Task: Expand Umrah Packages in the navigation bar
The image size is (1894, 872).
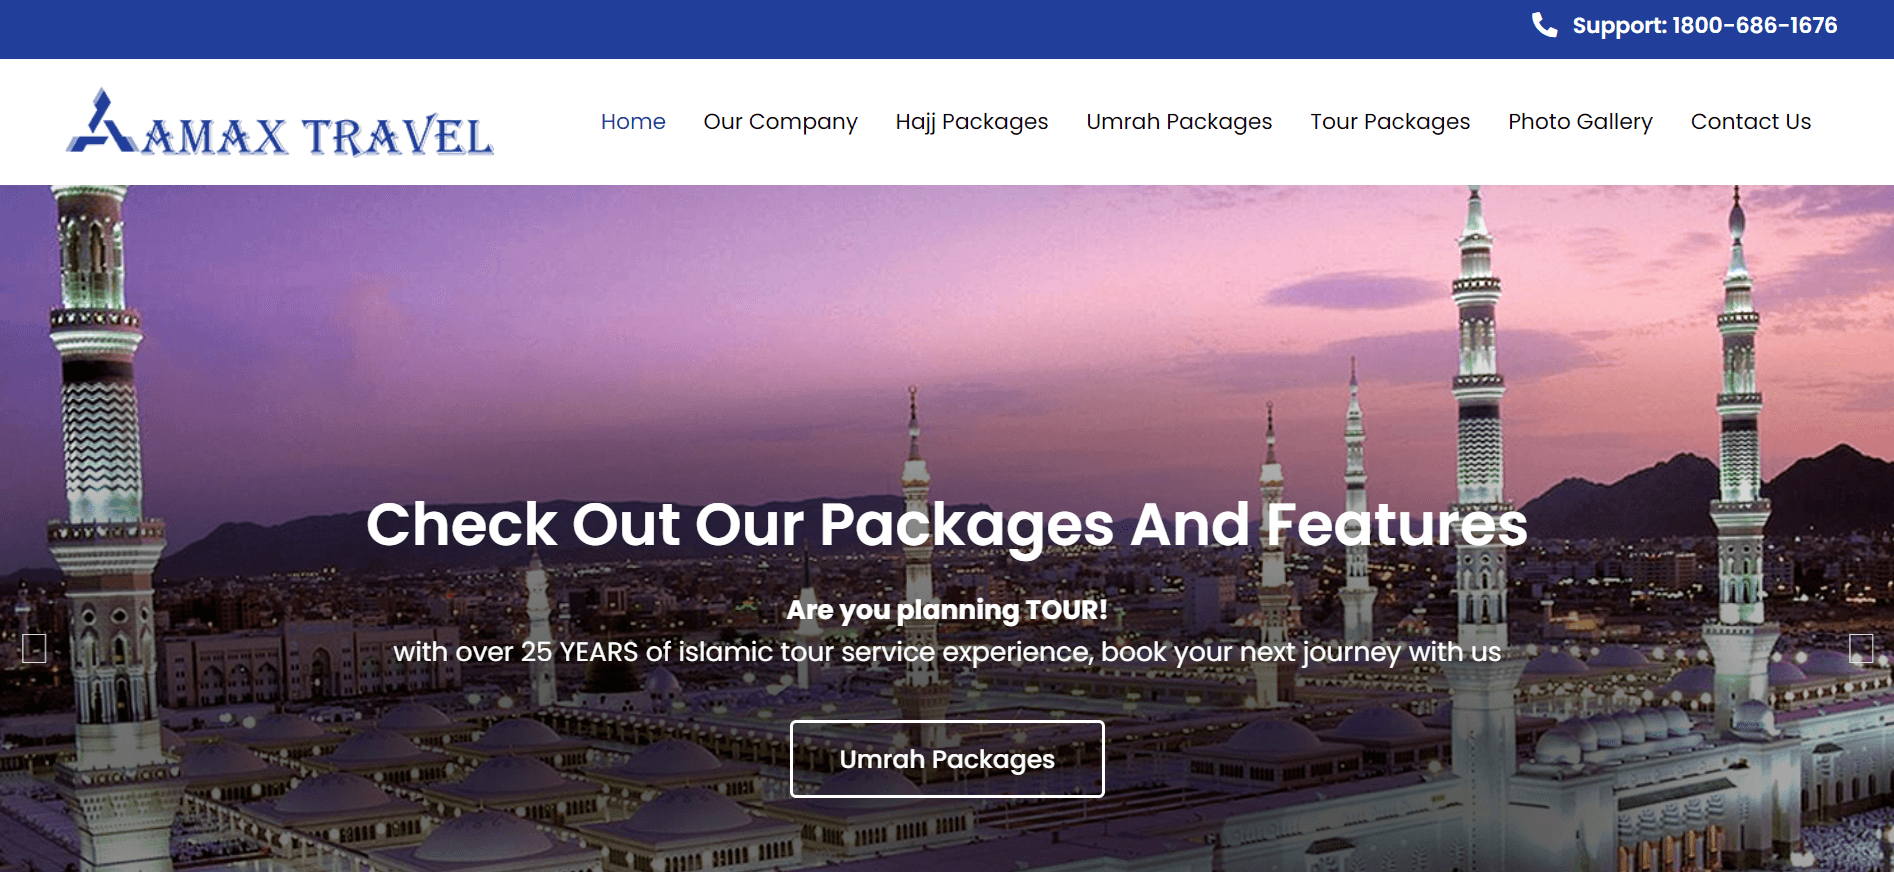Action: tap(1179, 122)
